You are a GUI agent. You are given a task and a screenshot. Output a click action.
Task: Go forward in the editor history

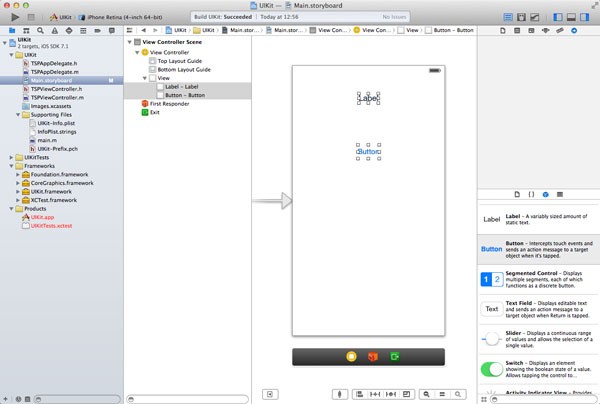click(x=155, y=30)
